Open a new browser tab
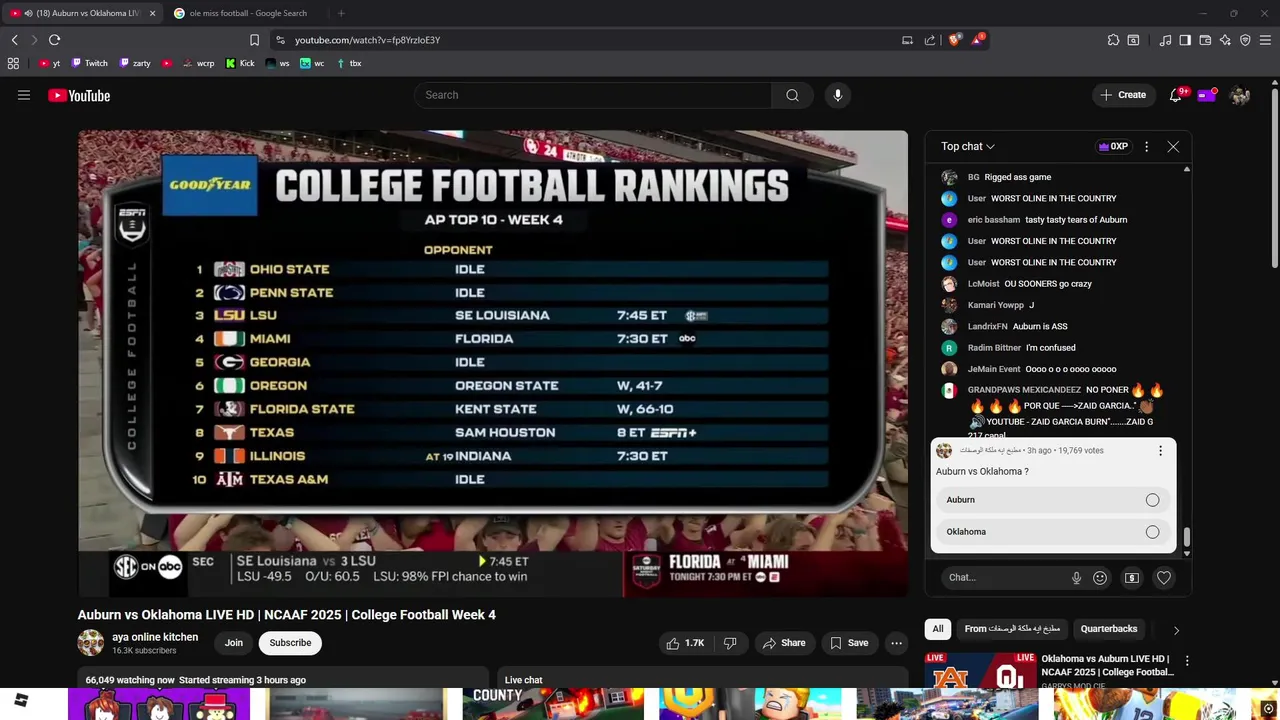This screenshot has height=720, width=1280. [341, 13]
